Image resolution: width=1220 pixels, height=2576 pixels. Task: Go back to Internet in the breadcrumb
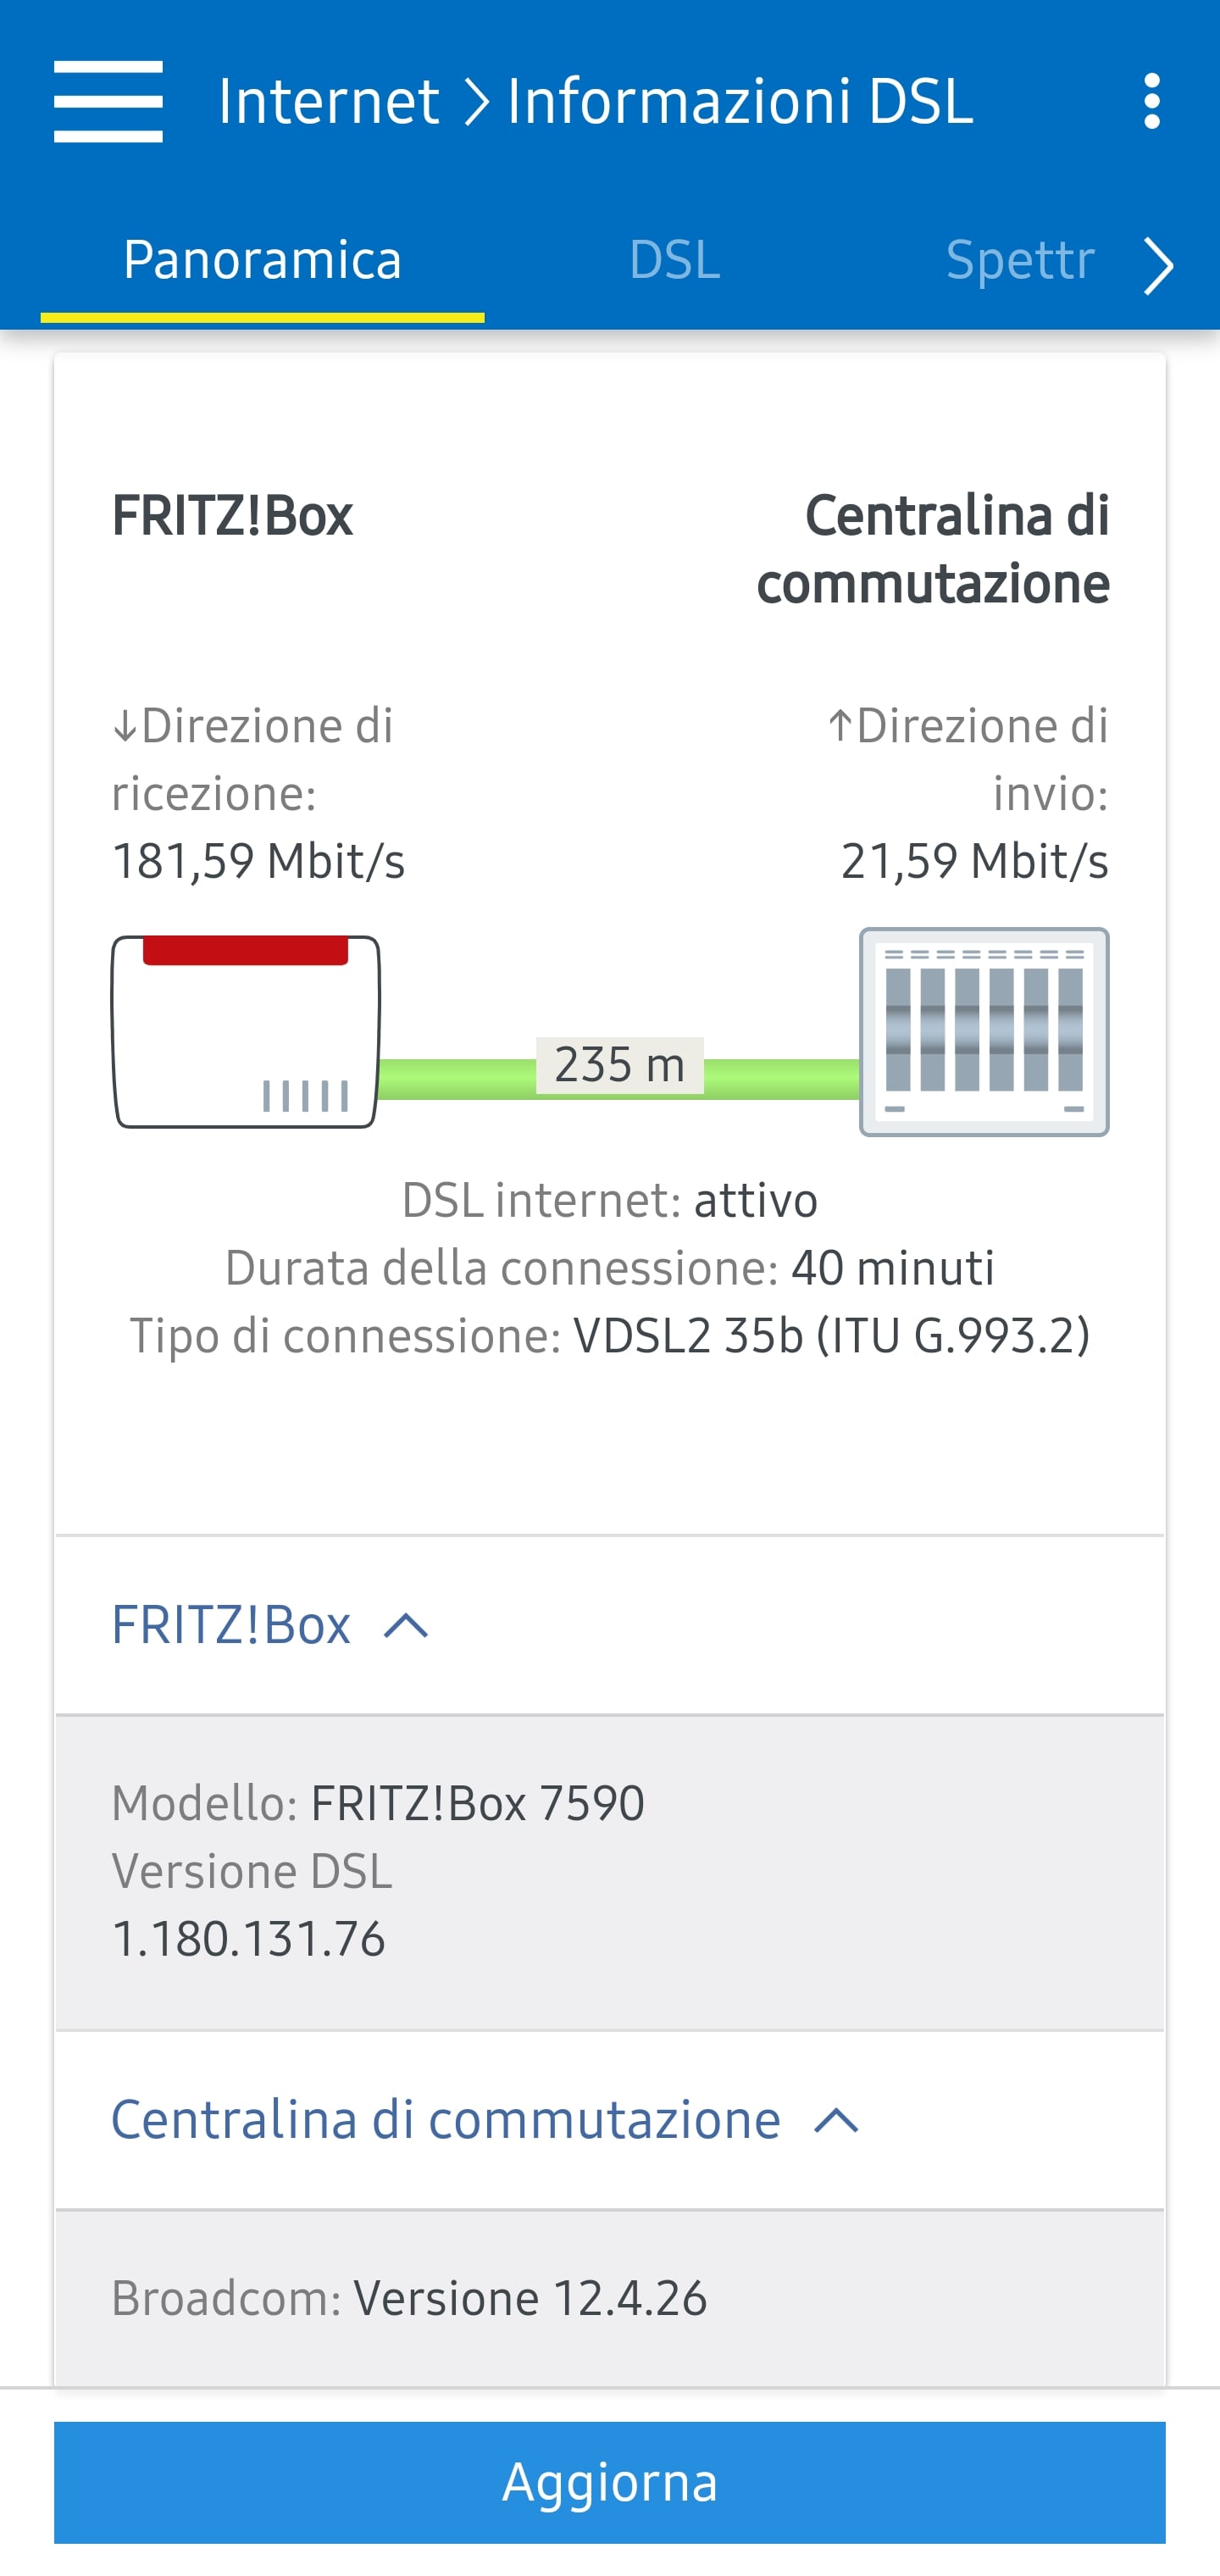pyautogui.click(x=329, y=101)
